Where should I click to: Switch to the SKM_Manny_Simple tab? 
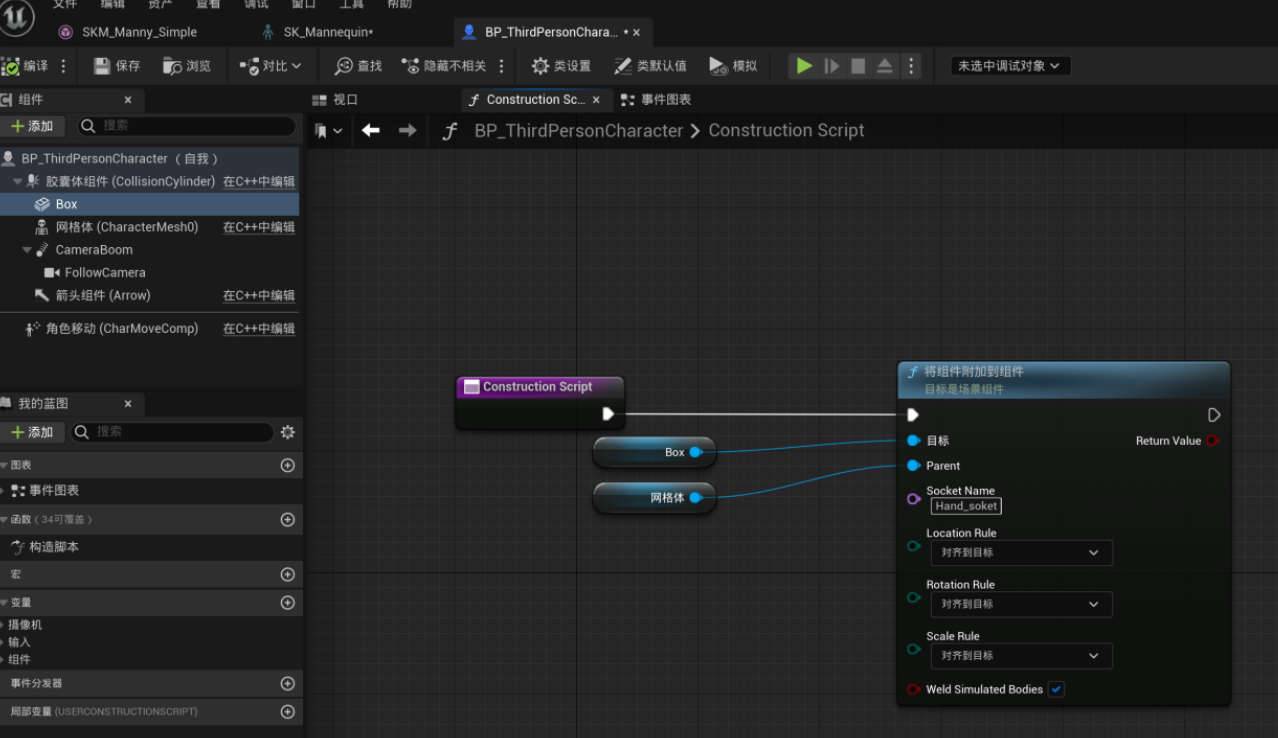pos(139,32)
